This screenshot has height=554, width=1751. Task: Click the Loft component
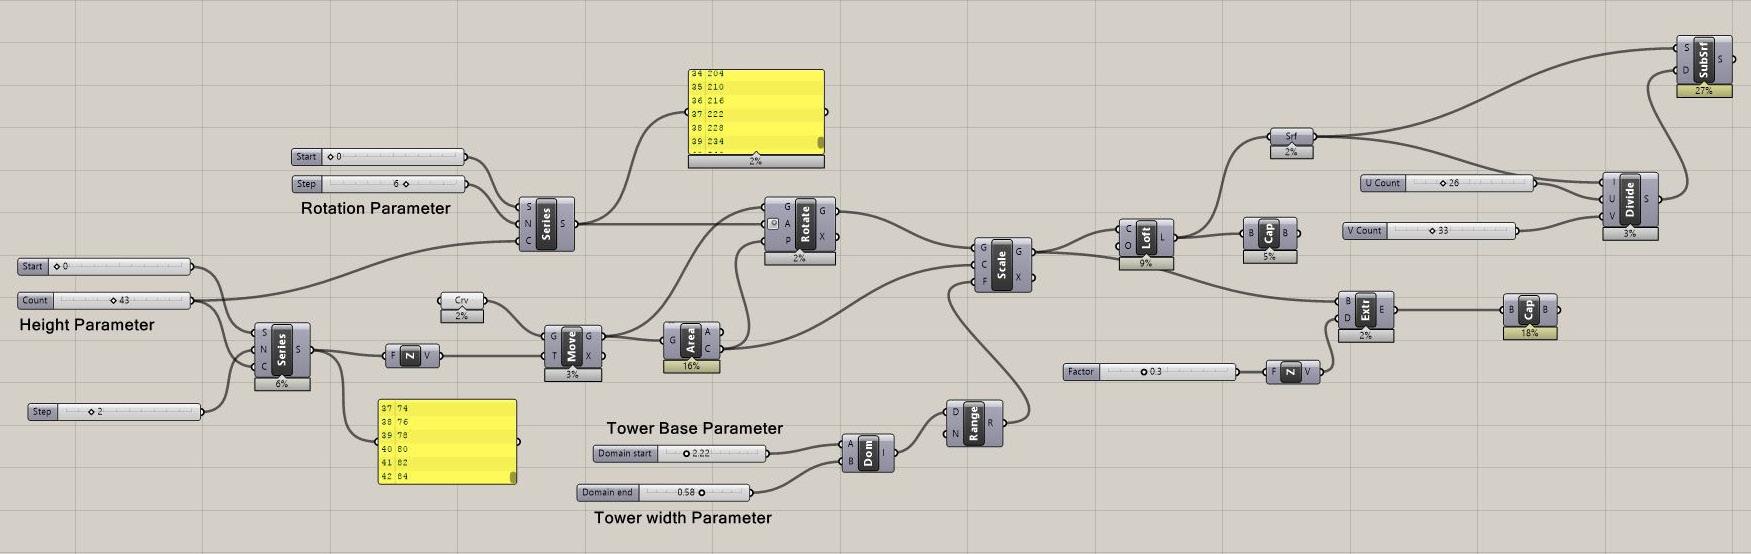click(x=1146, y=238)
